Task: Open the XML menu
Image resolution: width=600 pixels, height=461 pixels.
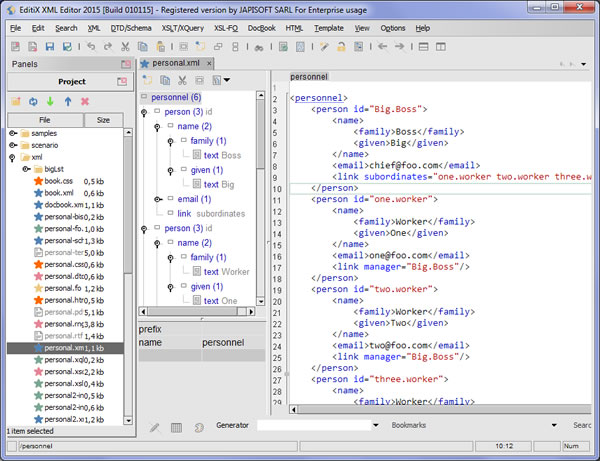Action: [94, 28]
